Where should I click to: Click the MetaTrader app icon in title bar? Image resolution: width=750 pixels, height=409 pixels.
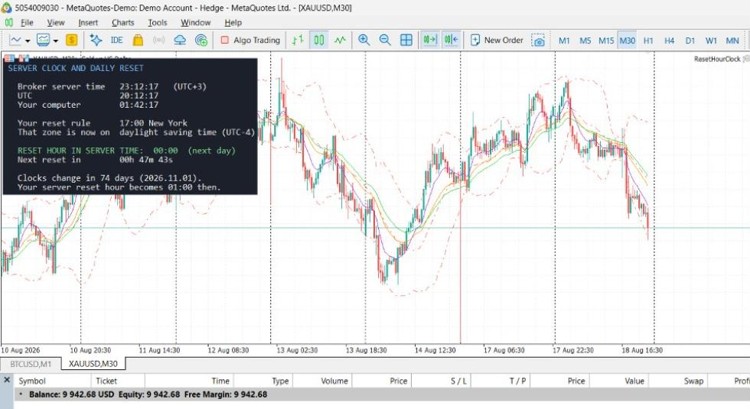pyautogui.click(x=6, y=8)
